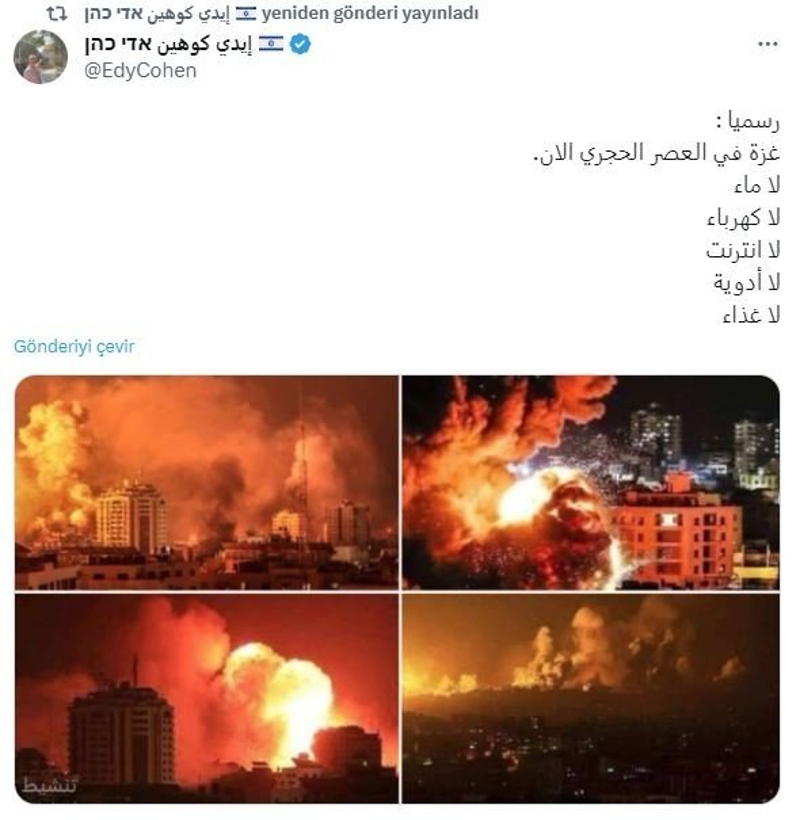Click the first Arabic line of the tweet text
800x820 pixels.
click(748, 121)
